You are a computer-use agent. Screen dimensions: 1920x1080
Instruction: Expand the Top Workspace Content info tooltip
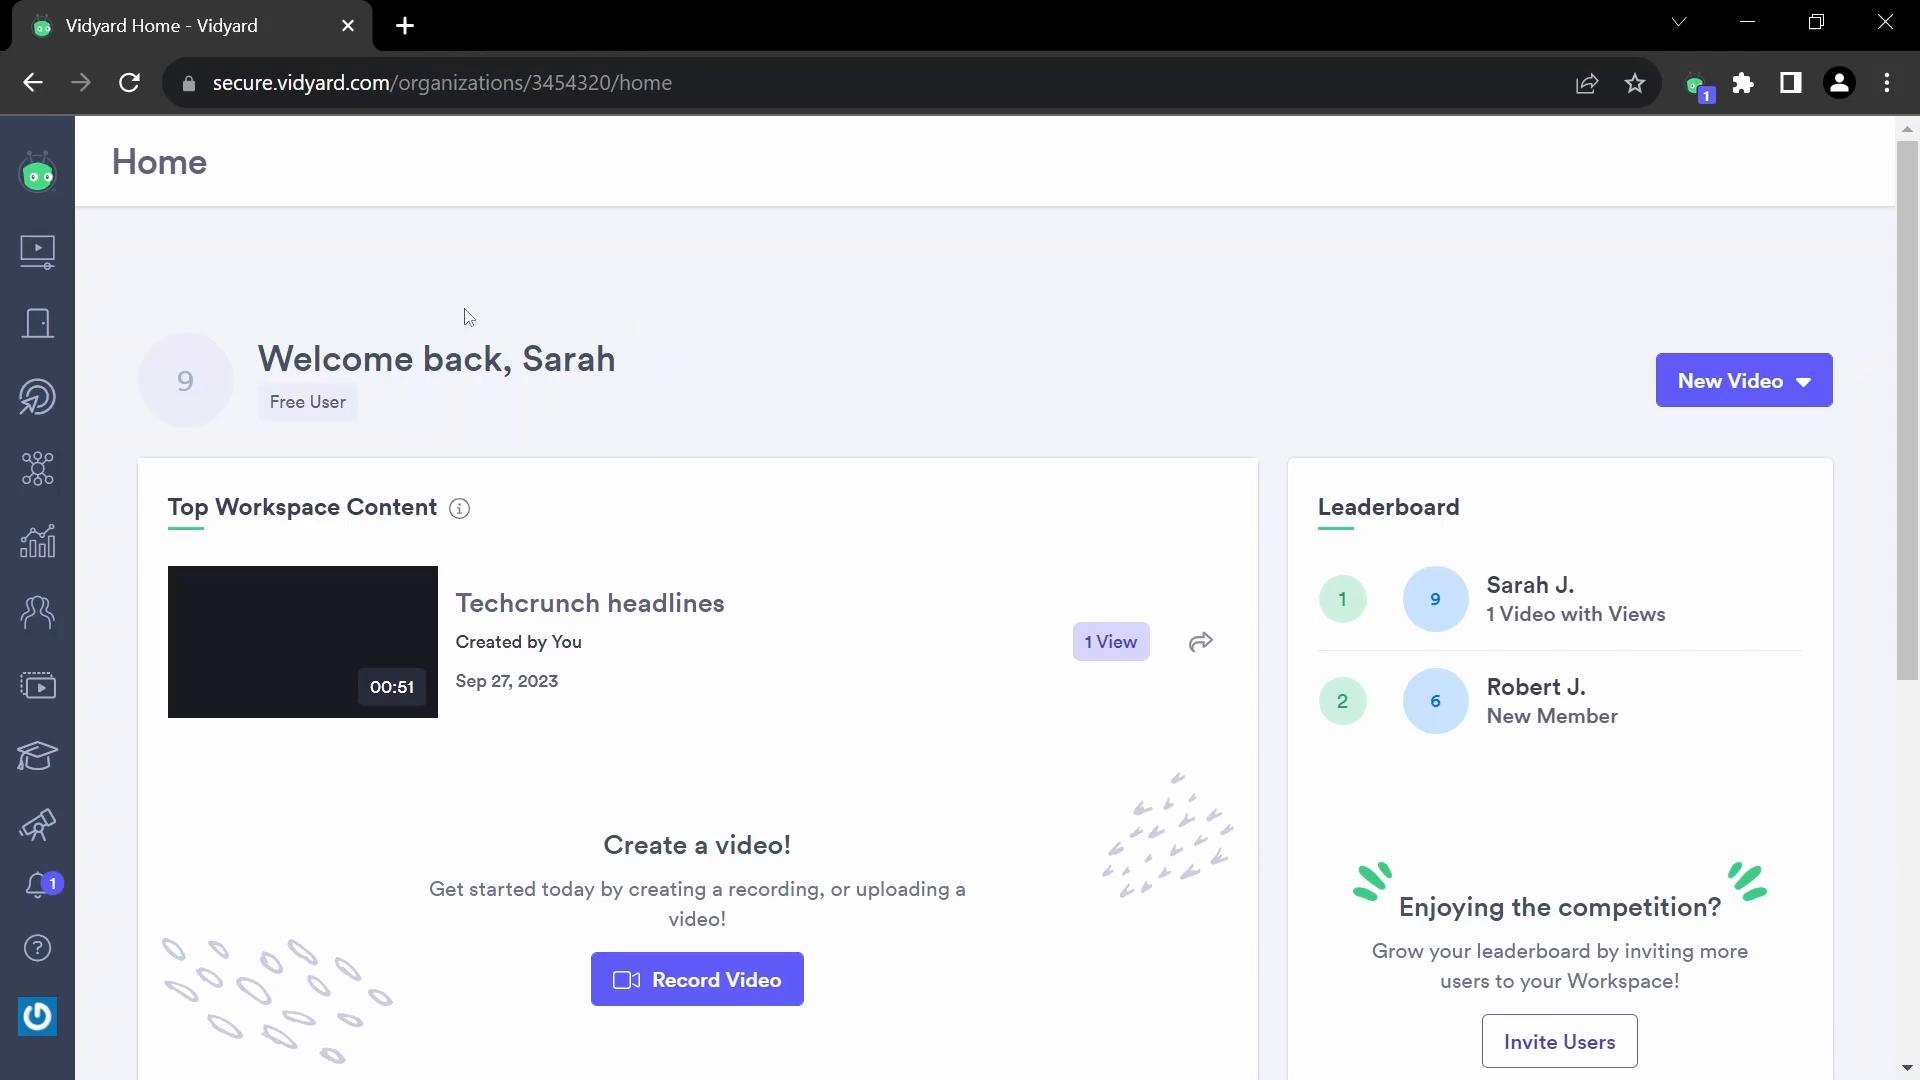point(459,506)
